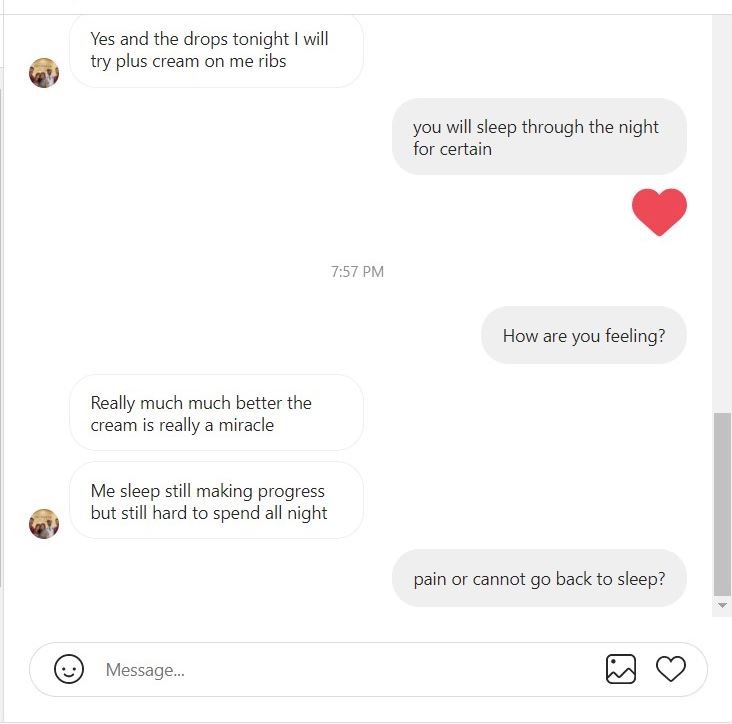Select "you will sleep through the night" bubble

pos(539,137)
